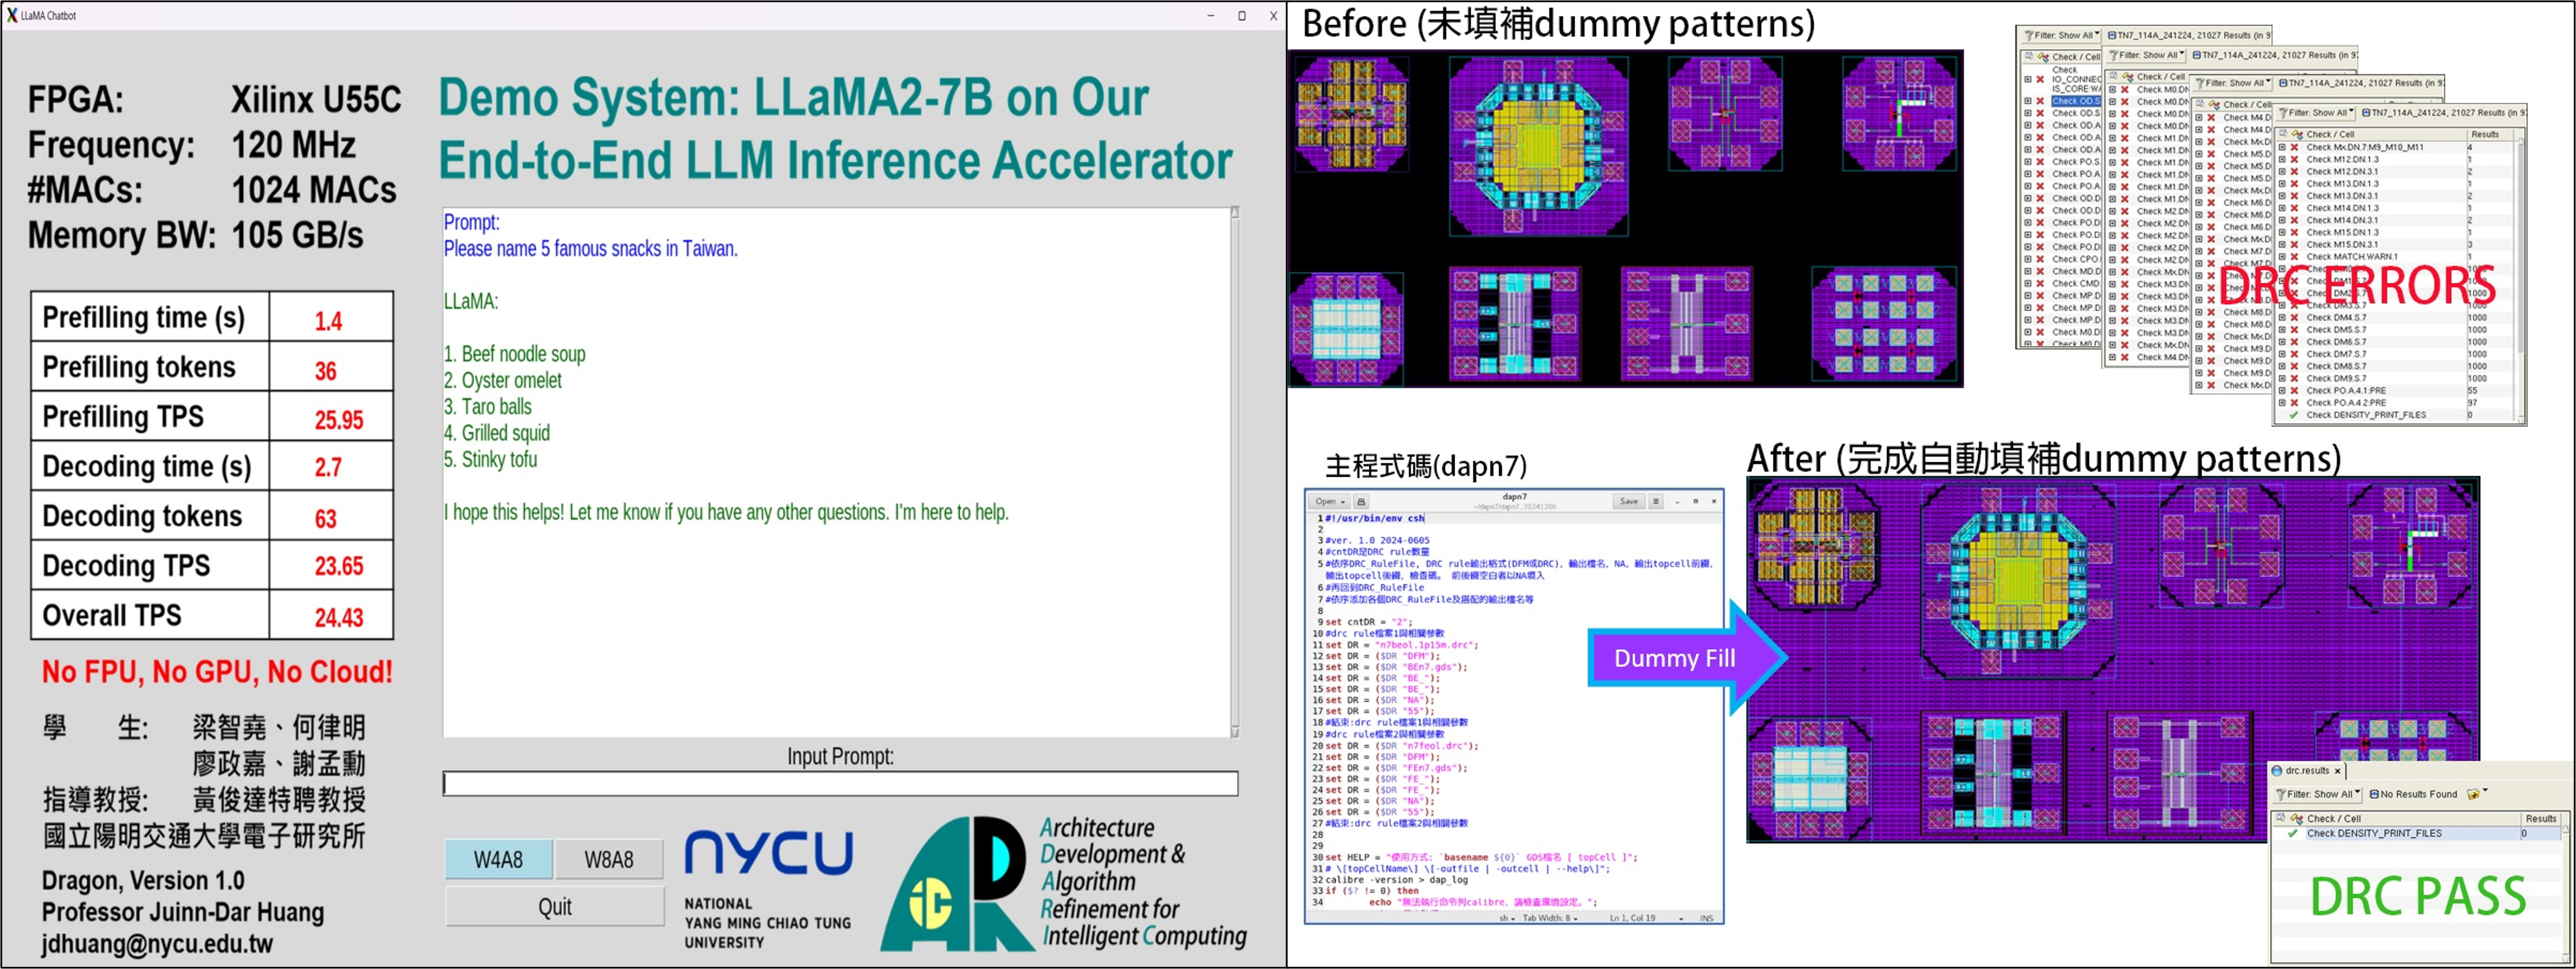
Task: Click the No Results Found database icon
Action: pyautogui.click(x=2374, y=794)
